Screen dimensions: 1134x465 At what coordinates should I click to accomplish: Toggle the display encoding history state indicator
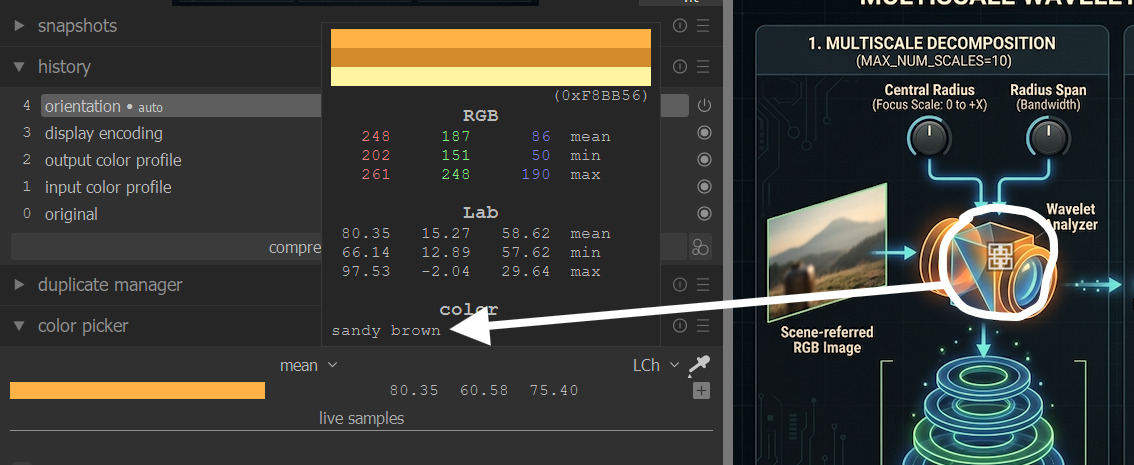[704, 133]
